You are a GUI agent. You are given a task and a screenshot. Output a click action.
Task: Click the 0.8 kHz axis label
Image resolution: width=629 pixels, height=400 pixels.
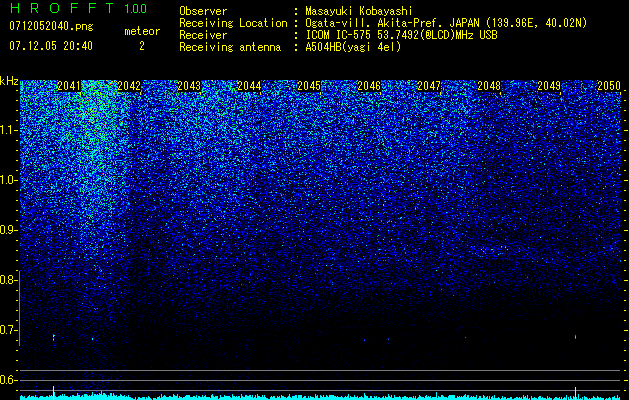pos(7,280)
